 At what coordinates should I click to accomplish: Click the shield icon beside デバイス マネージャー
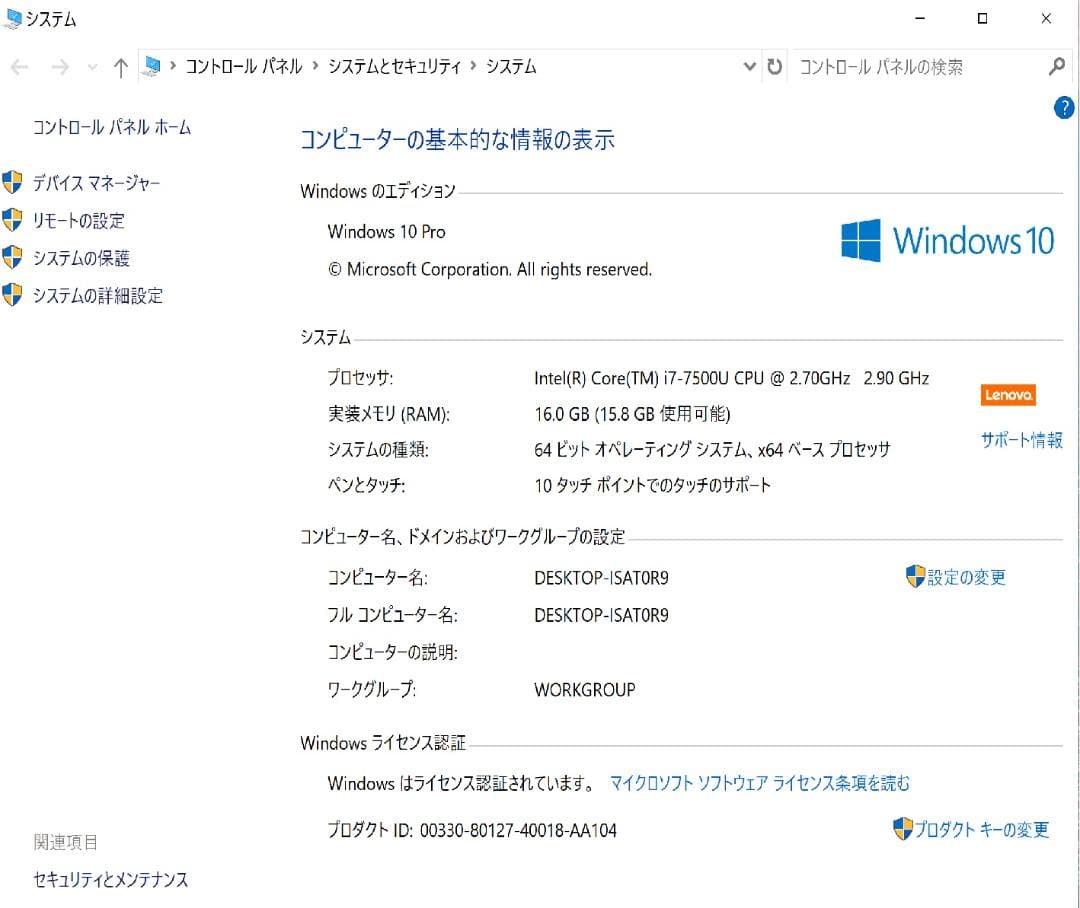click(13, 182)
